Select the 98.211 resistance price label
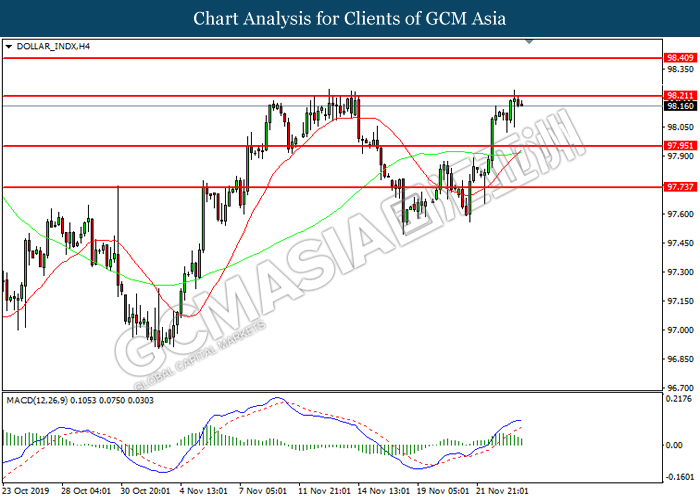700x500 pixels. click(x=680, y=96)
